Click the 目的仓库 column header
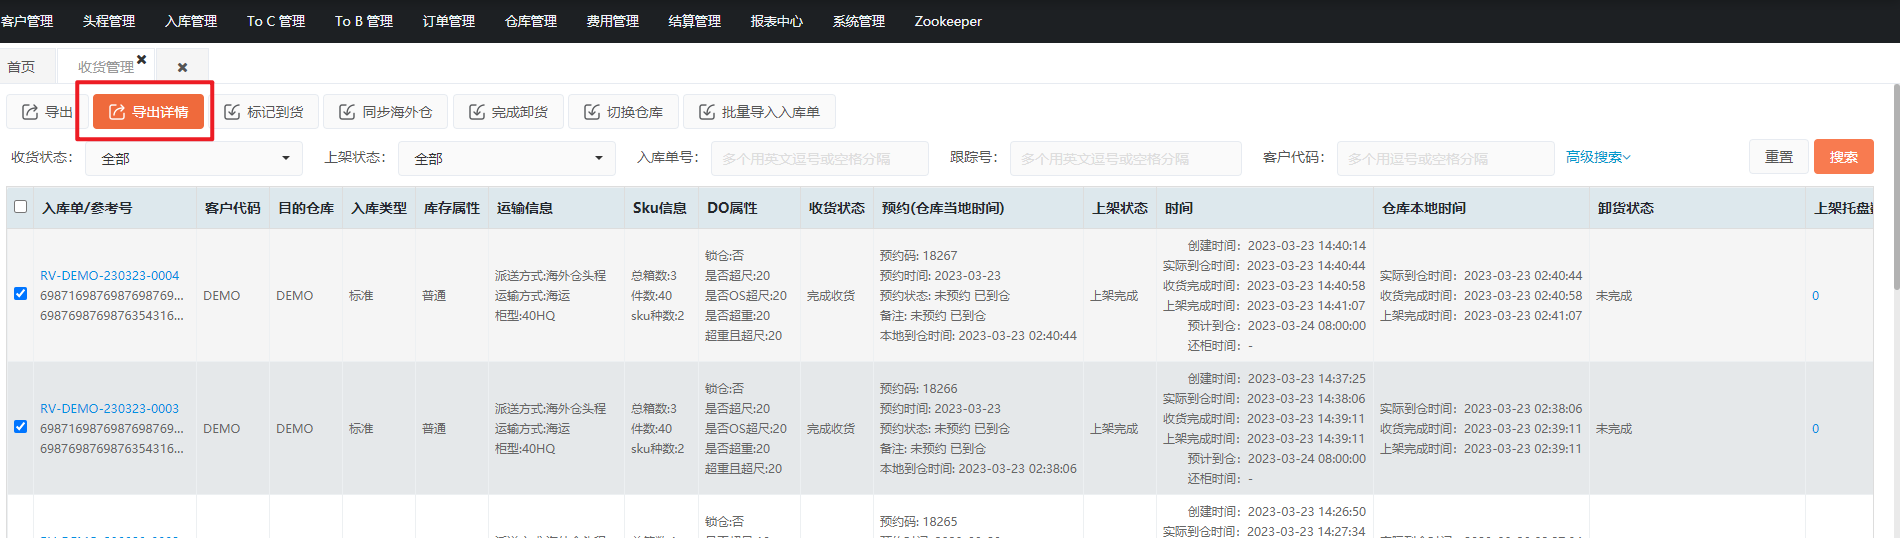The height and width of the screenshot is (538, 1900). coord(306,208)
